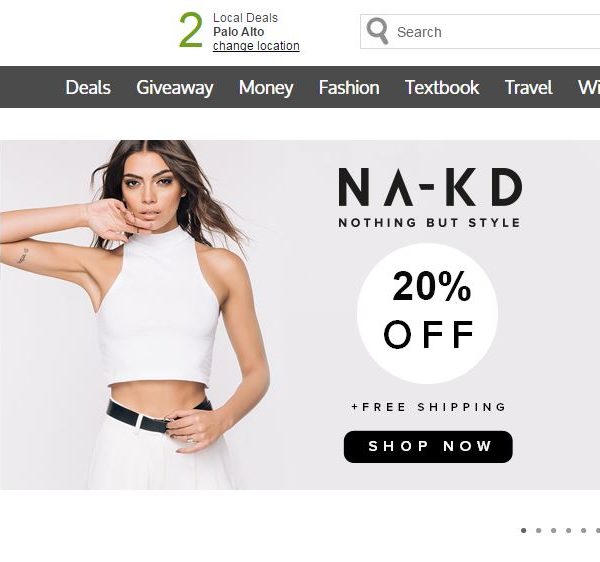Image resolution: width=600 pixels, height=562 pixels.
Task: Select the first carousel slide dot
Action: tap(523, 530)
